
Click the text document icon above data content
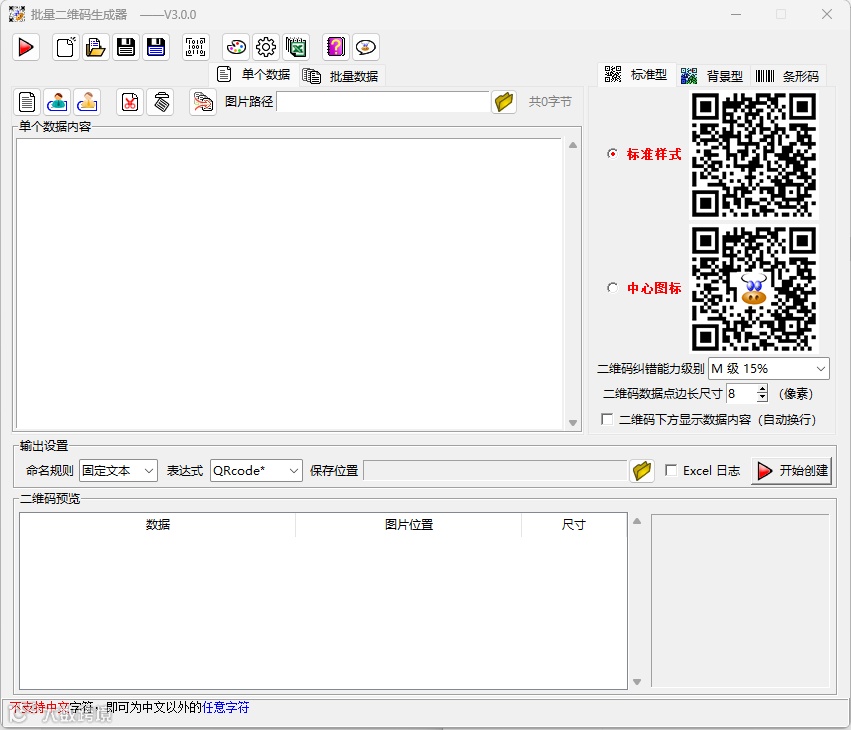point(27,102)
